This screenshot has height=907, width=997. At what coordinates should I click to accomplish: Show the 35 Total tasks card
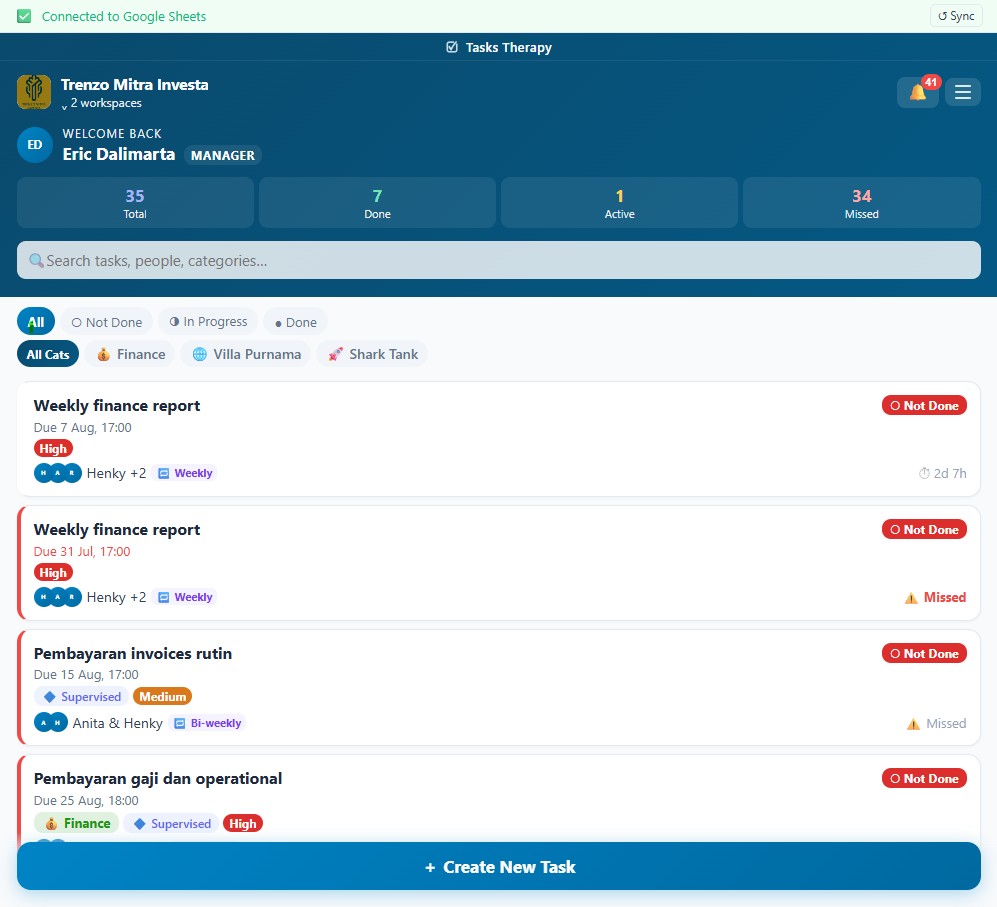pyautogui.click(x=135, y=203)
